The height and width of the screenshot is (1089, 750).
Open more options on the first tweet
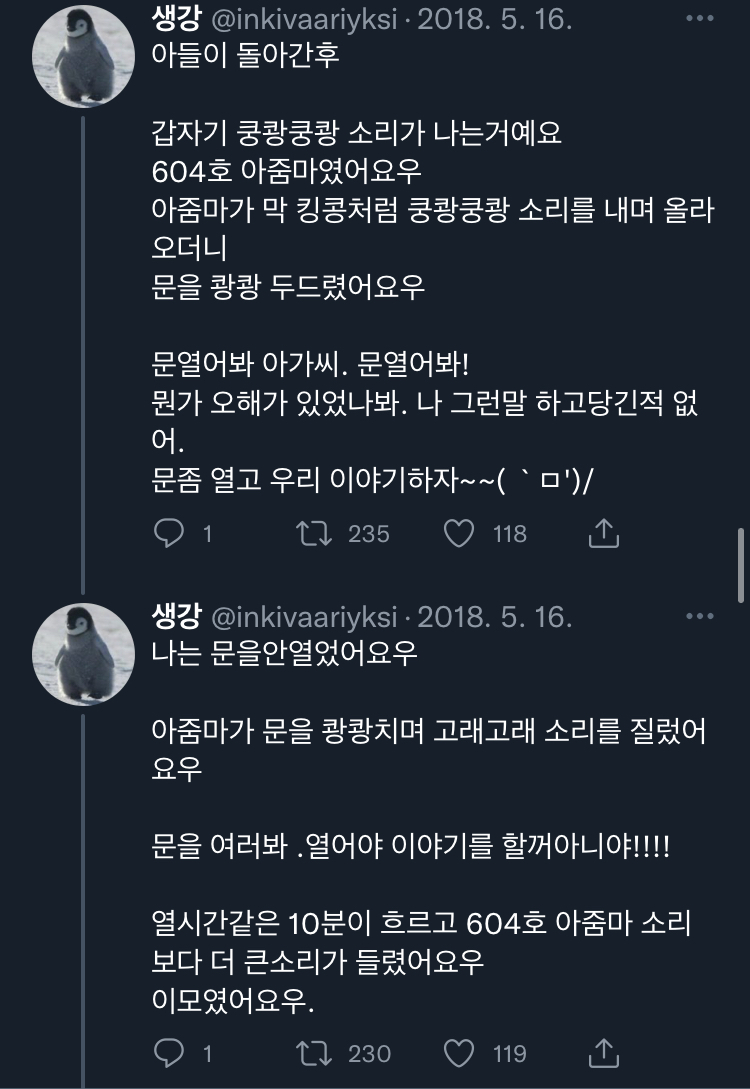699,18
